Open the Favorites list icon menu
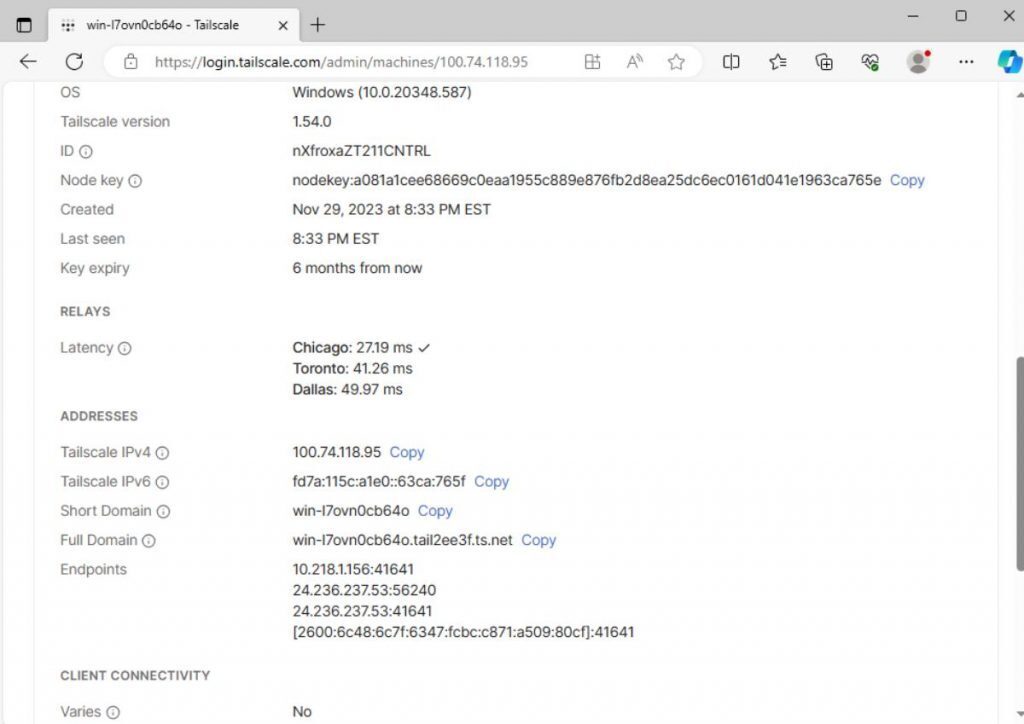1024x724 pixels. click(778, 61)
